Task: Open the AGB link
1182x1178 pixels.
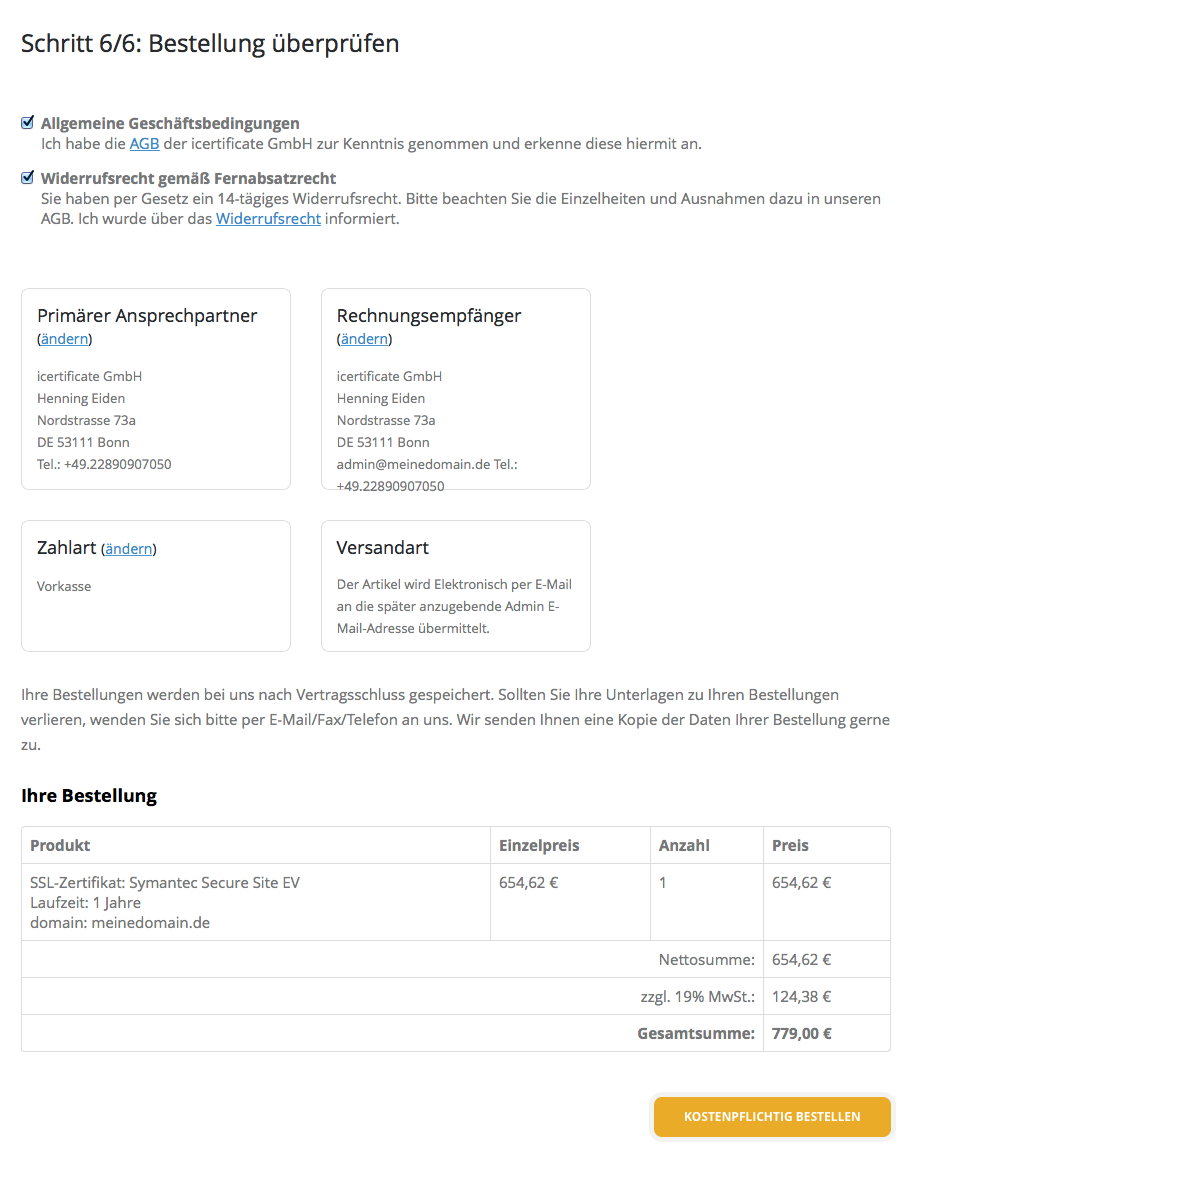Action: click(145, 144)
